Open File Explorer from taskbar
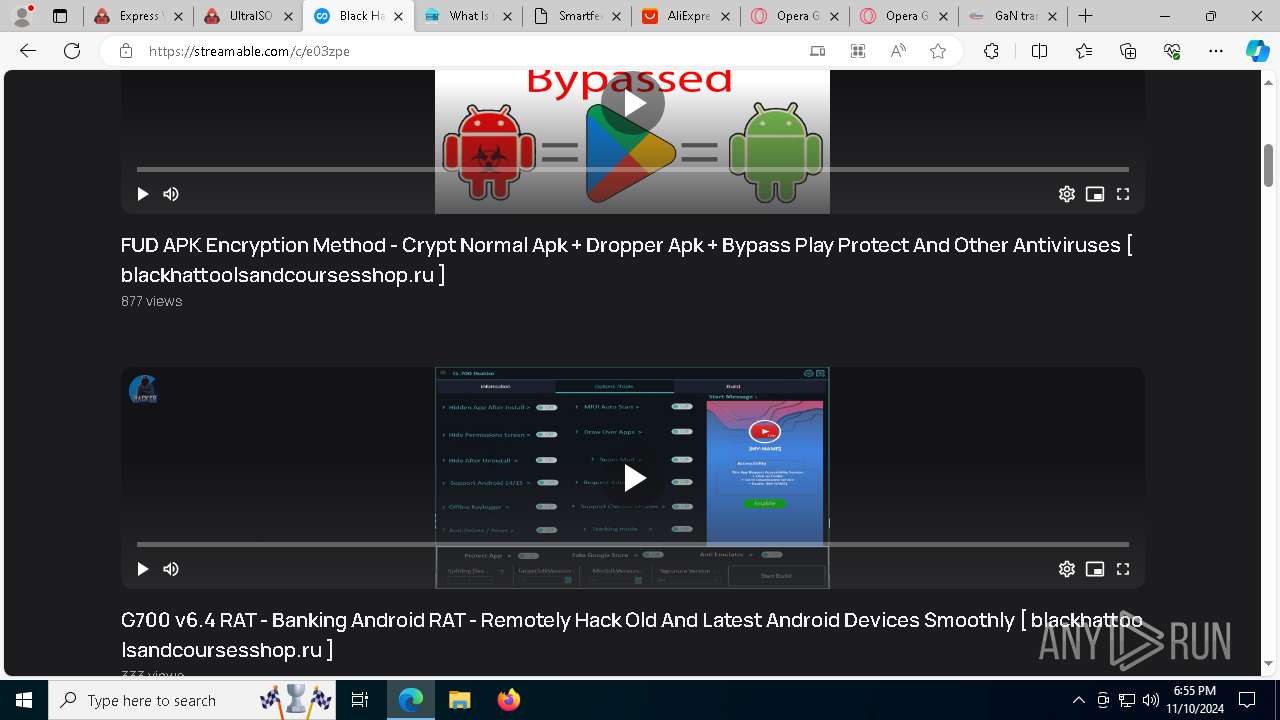The width and height of the screenshot is (1280, 720). pos(459,700)
